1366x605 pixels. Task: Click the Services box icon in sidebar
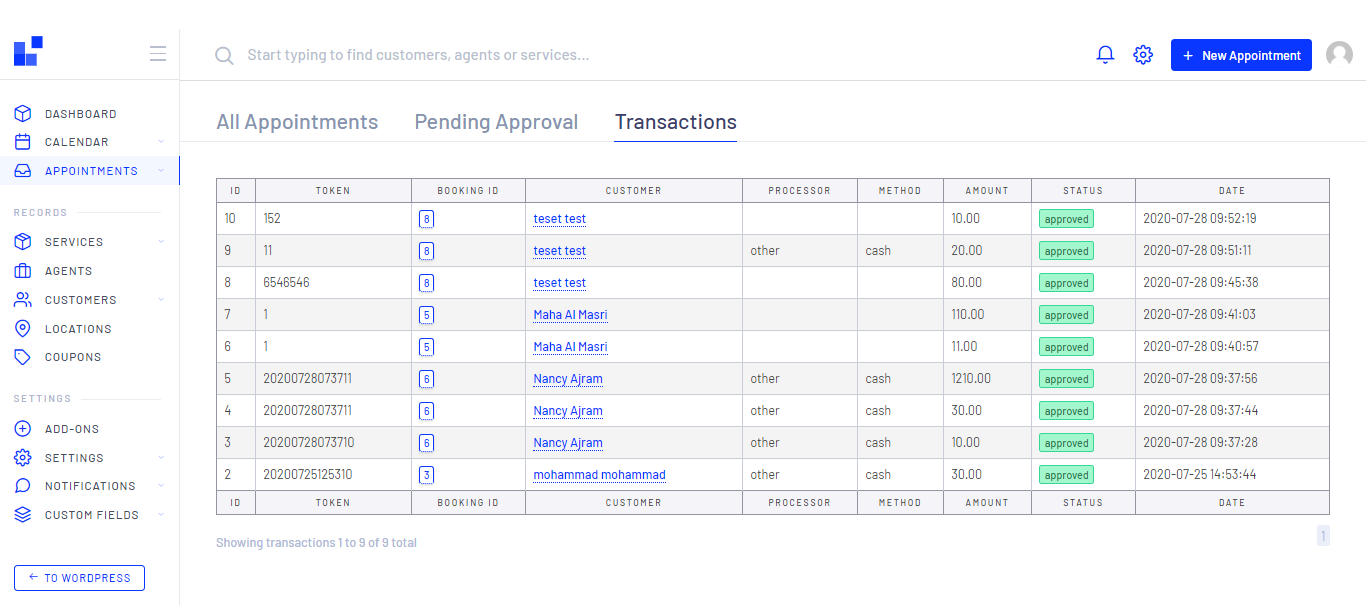[x=22, y=241]
